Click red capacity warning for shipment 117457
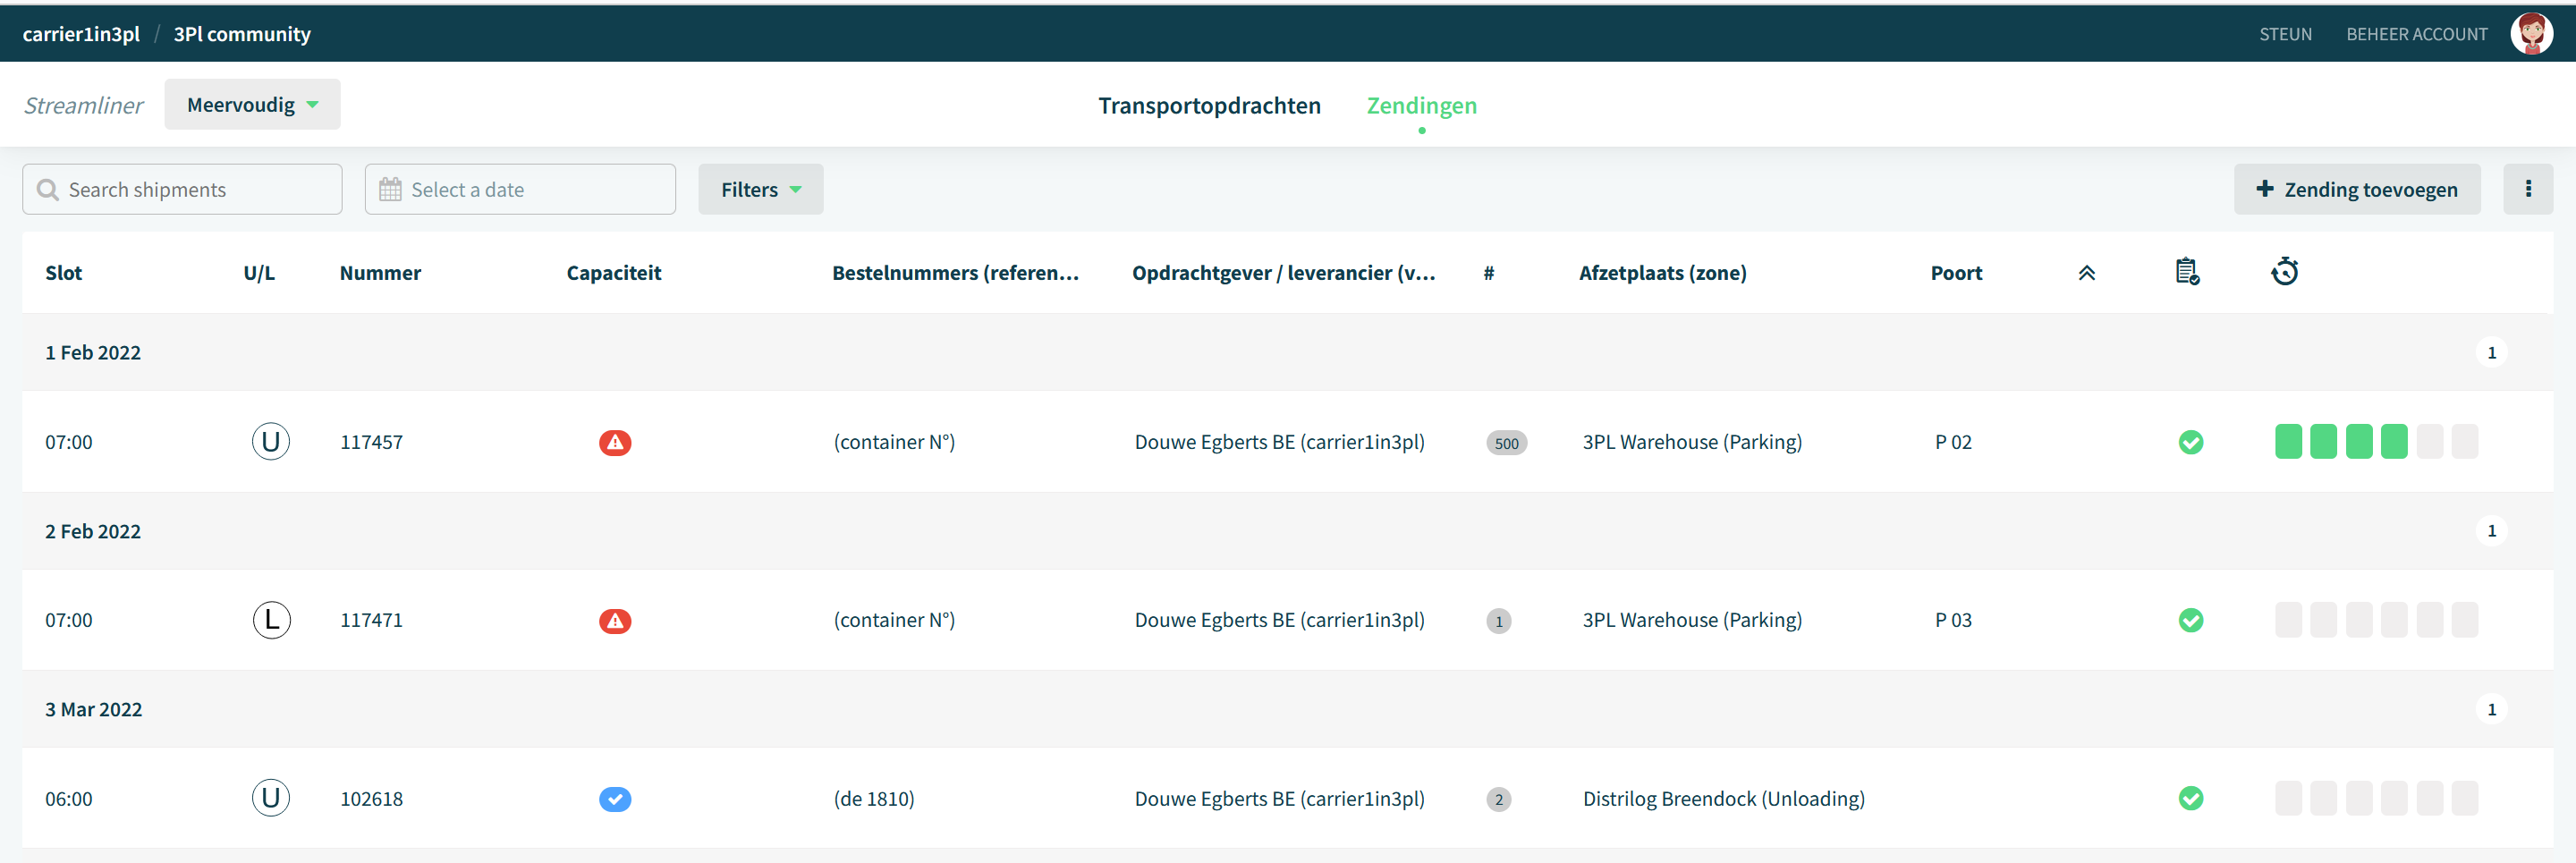Image resolution: width=2576 pixels, height=863 pixels. point(615,442)
